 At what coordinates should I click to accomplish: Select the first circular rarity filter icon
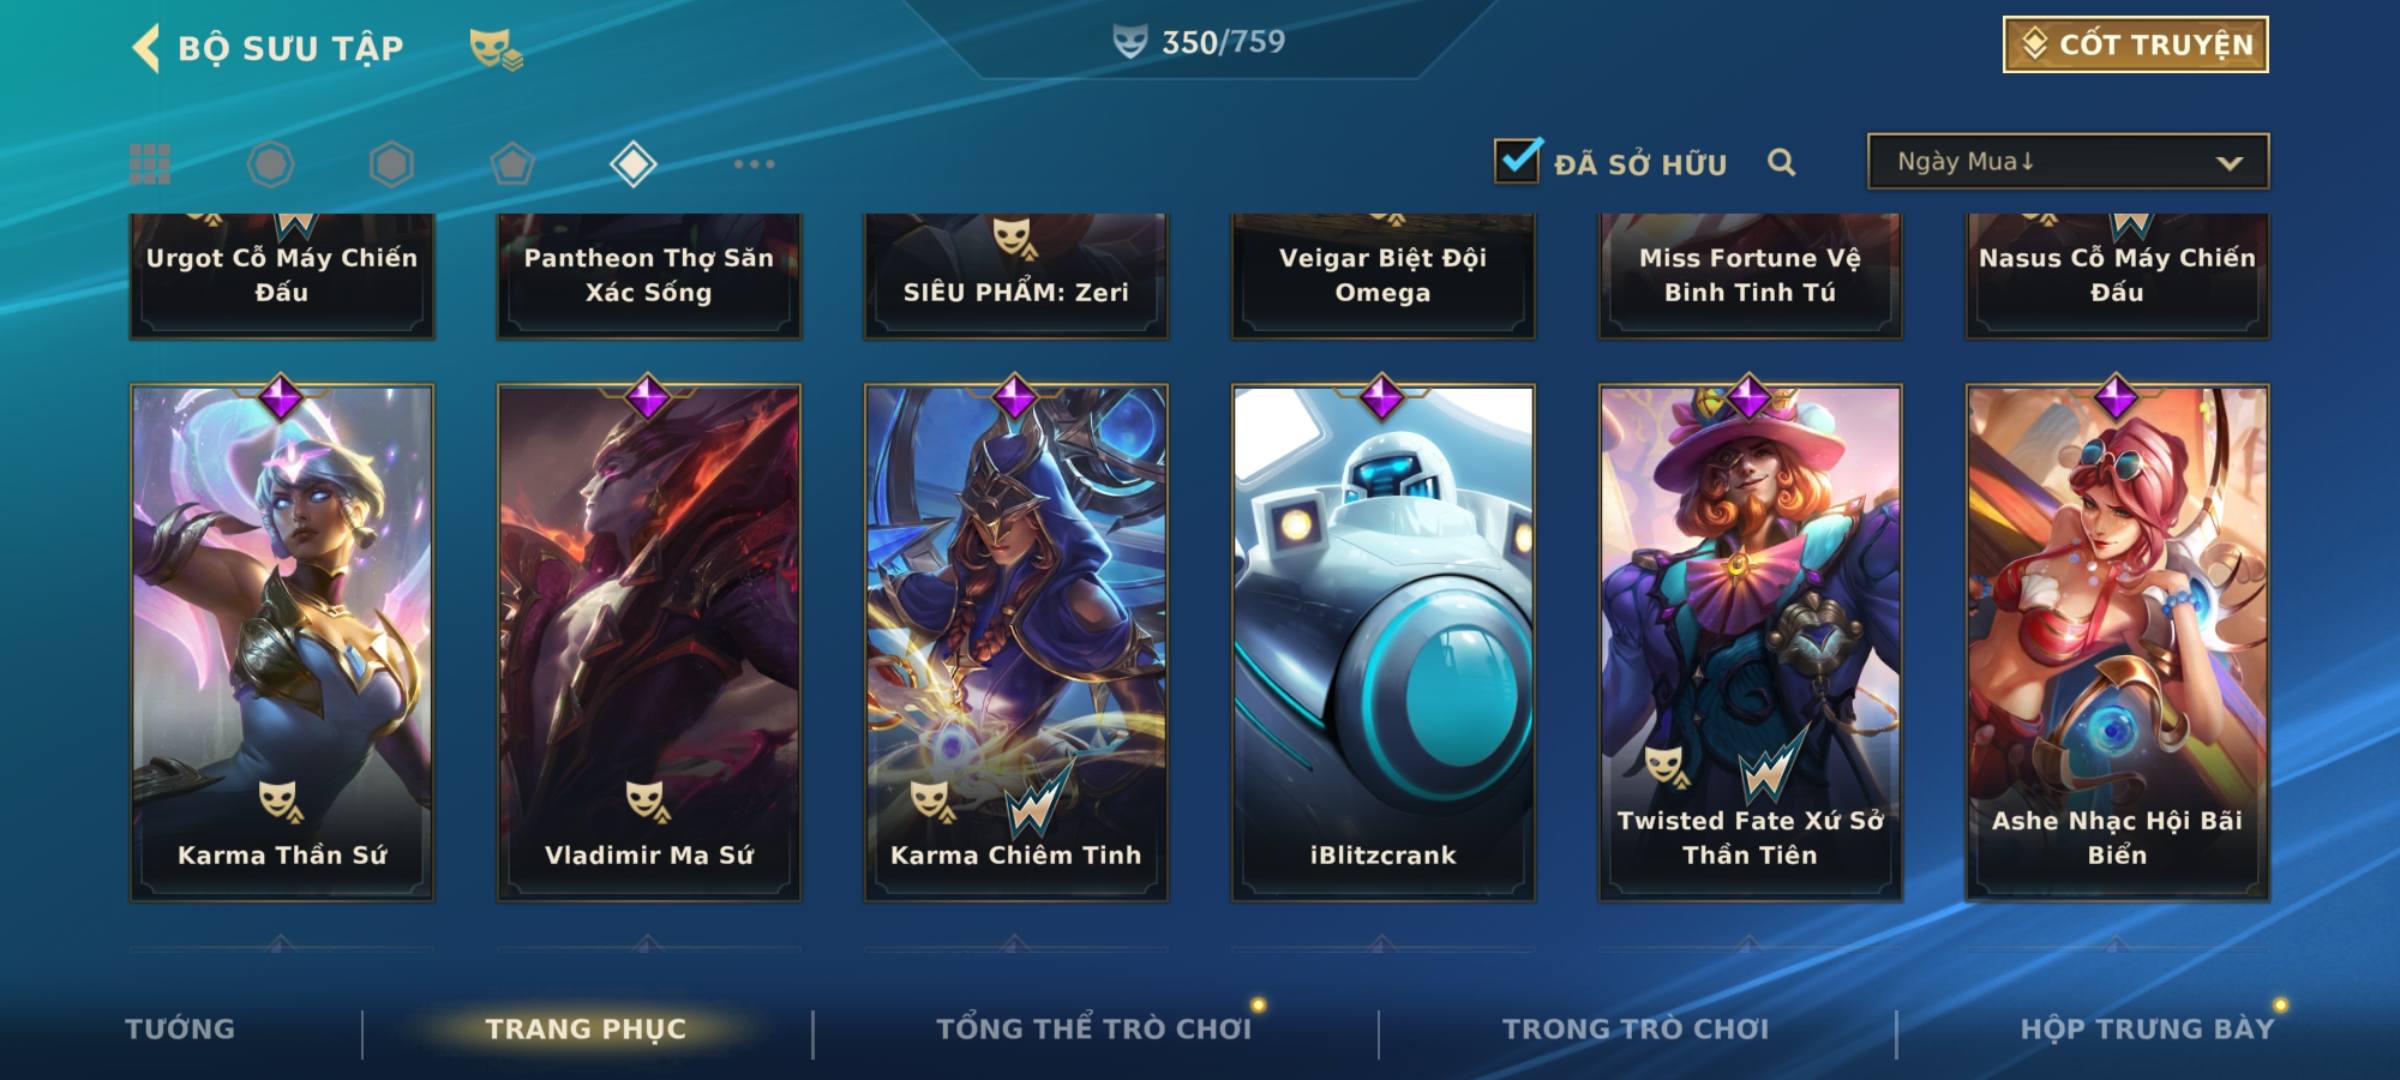click(x=270, y=164)
